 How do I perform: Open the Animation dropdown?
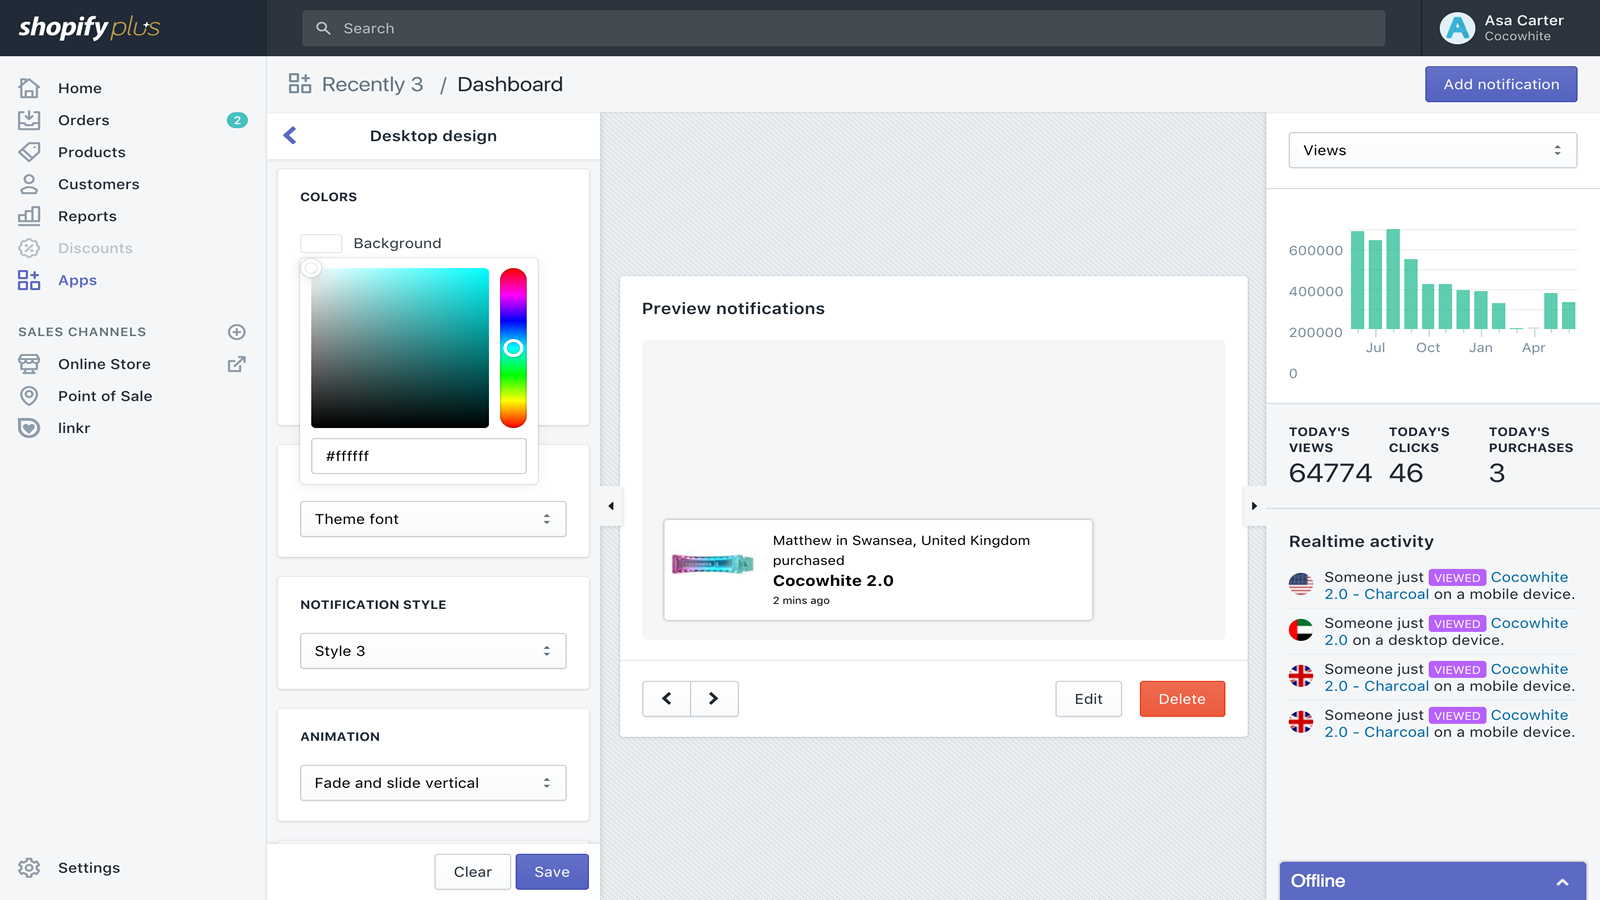[433, 783]
